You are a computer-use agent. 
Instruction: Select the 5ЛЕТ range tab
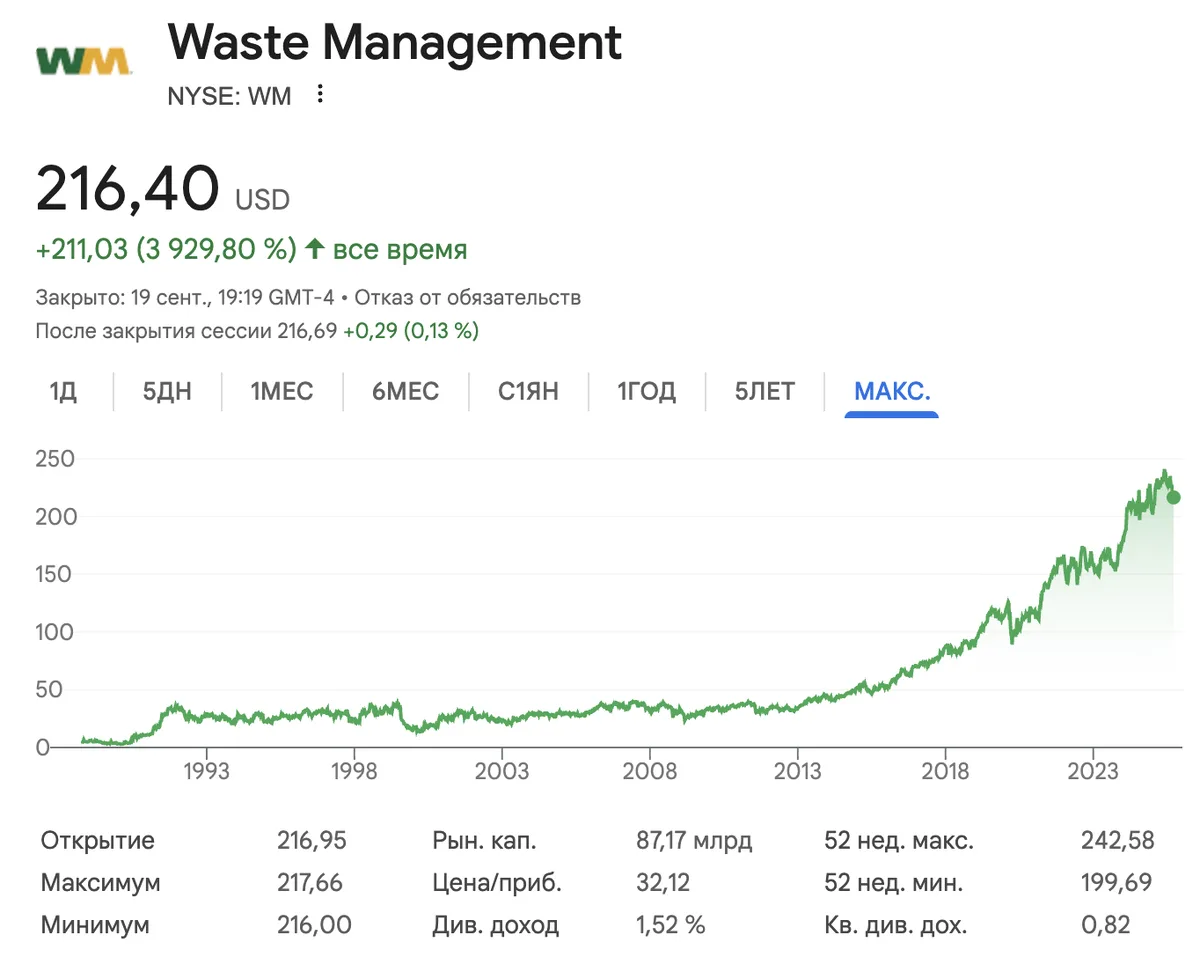pos(765,391)
